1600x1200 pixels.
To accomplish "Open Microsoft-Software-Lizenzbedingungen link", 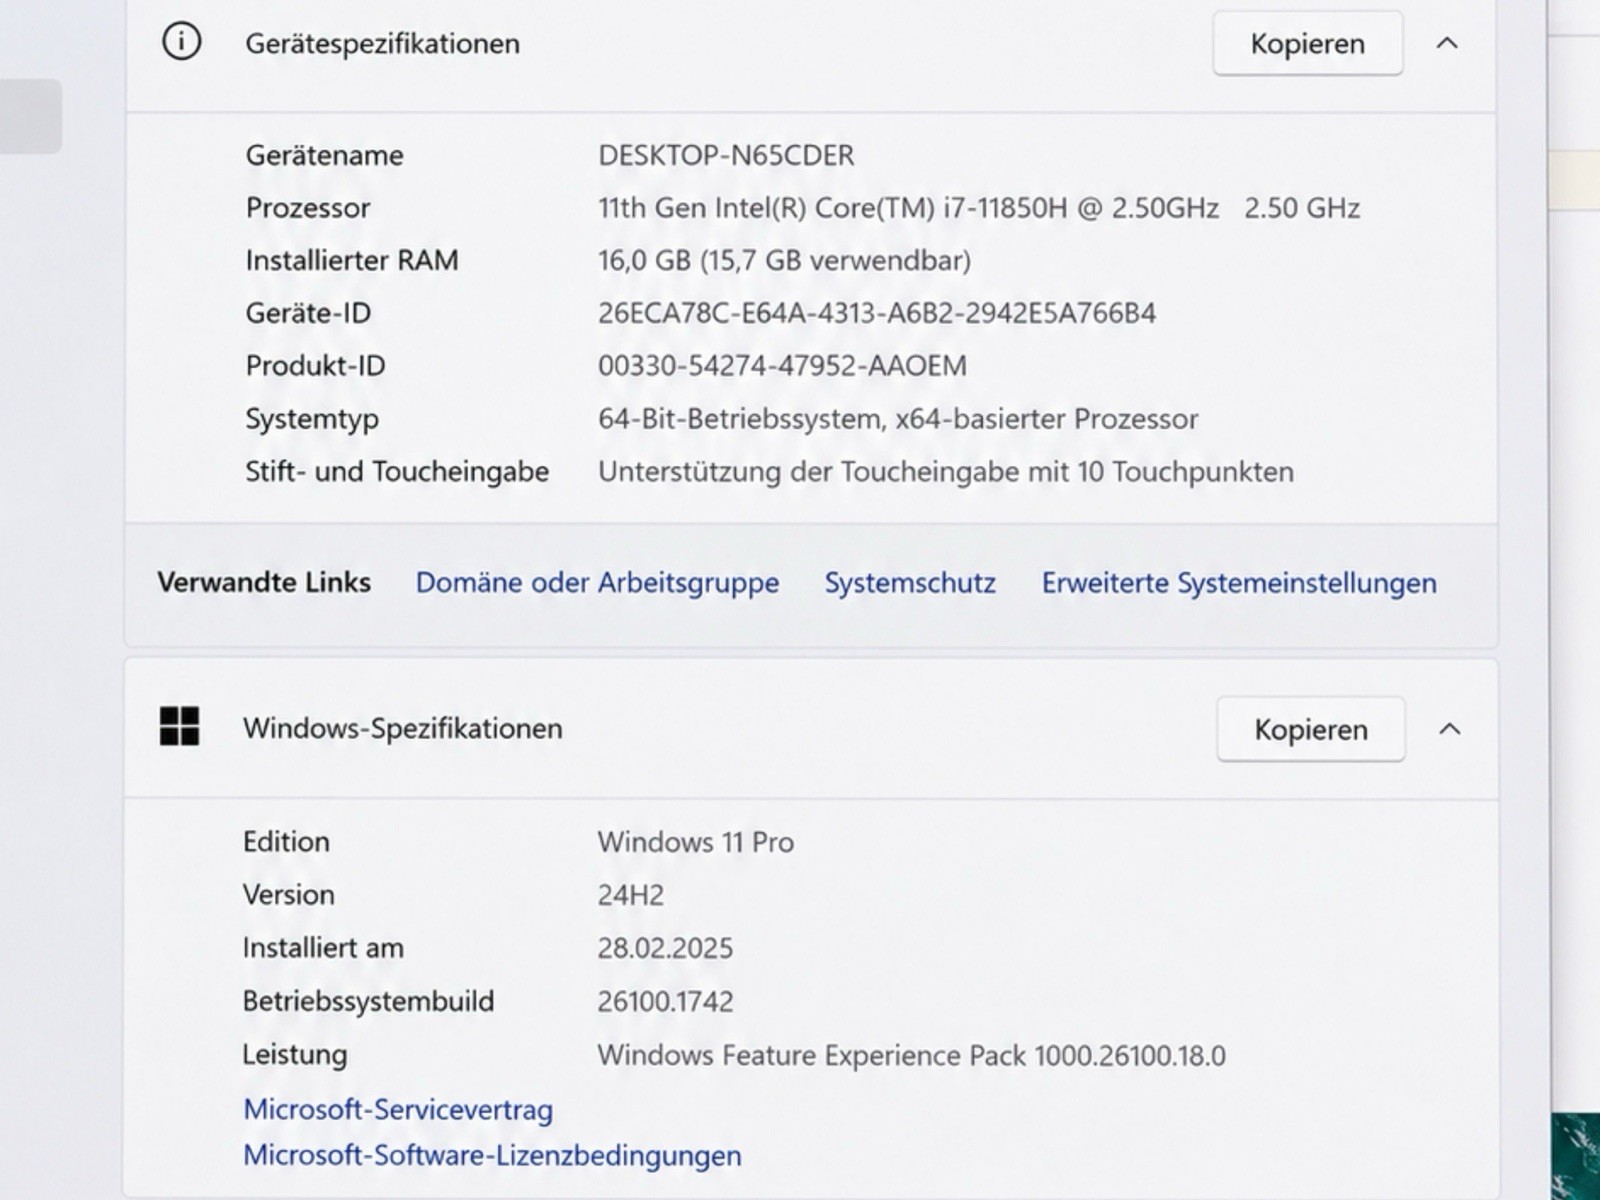I will (x=492, y=1155).
